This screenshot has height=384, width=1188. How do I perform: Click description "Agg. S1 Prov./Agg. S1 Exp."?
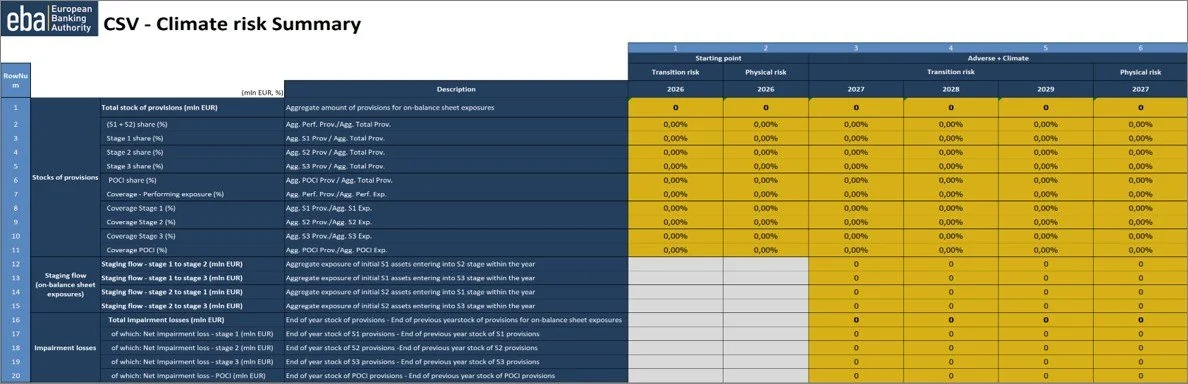[x=329, y=208]
